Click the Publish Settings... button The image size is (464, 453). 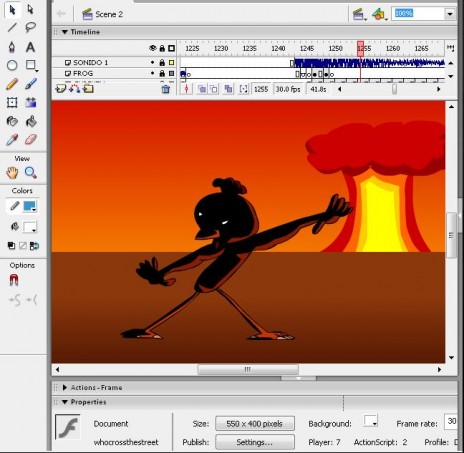255,442
